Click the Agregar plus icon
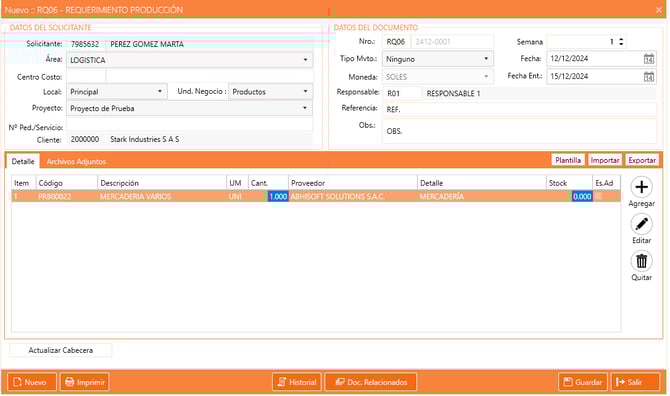This screenshot has width=670, height=396. pyautogui.click(x=641, y=187)
